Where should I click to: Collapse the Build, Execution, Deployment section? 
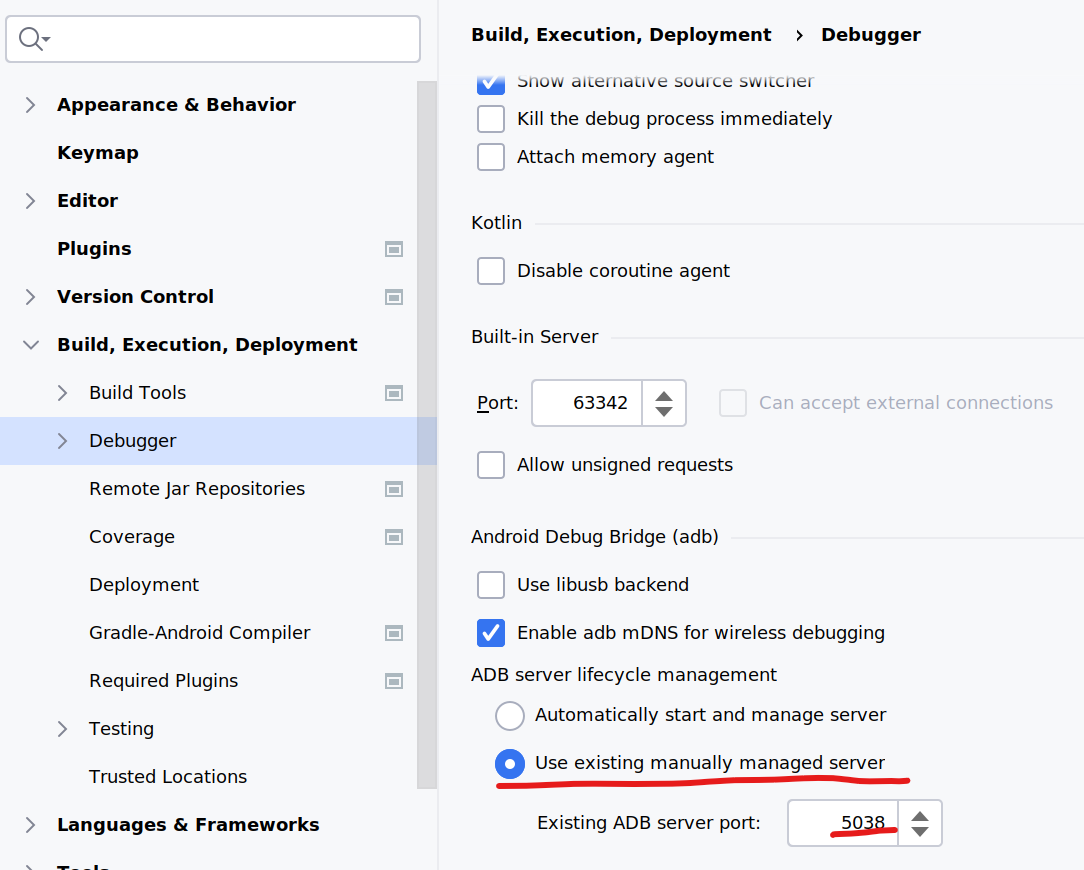(30, 345)
